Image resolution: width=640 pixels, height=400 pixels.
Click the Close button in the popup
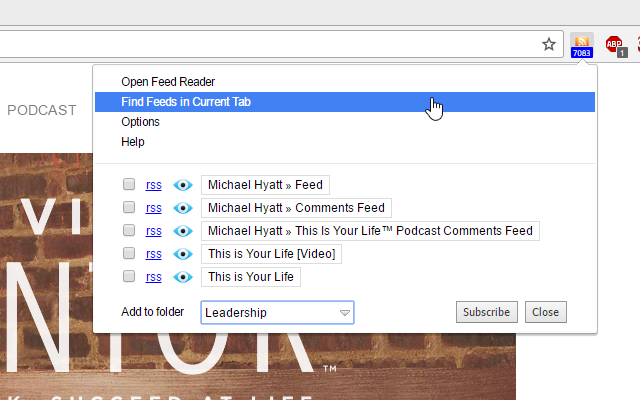[545, 312]
